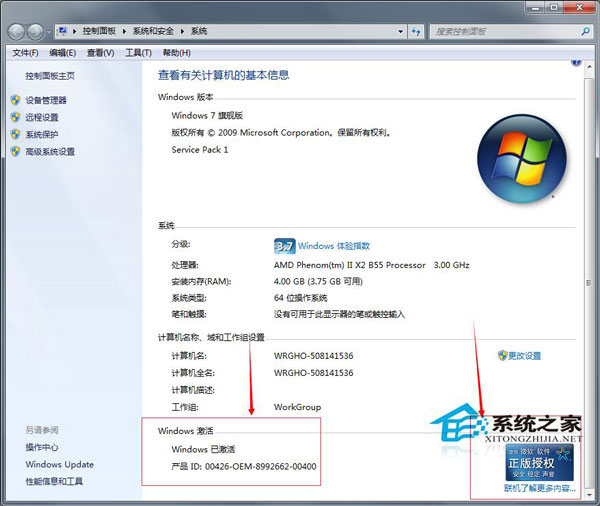Open Windows 体验指数 link
The image size is (600, 506).
click(x=334, y=246)
